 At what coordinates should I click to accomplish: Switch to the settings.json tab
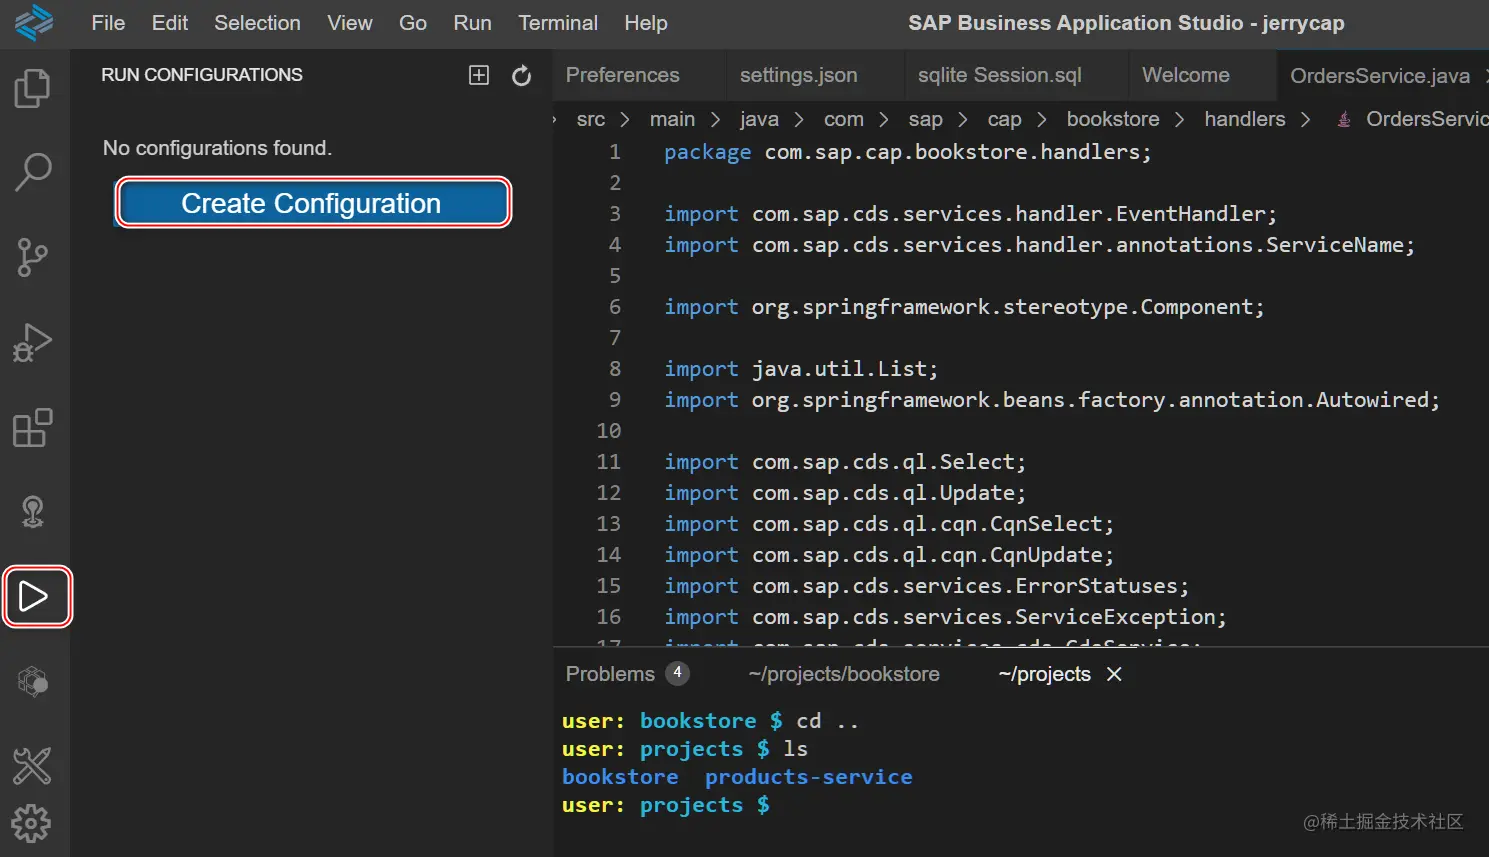(x=798, y=76)
